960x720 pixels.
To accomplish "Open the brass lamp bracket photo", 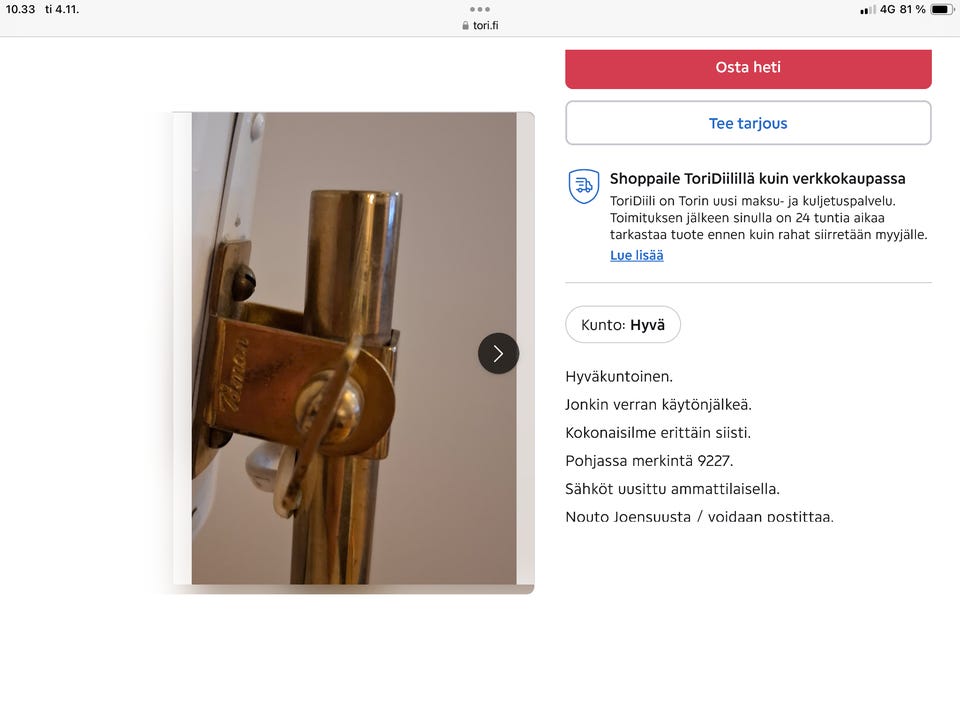I will pyautogui.click(x=354, y=348).
